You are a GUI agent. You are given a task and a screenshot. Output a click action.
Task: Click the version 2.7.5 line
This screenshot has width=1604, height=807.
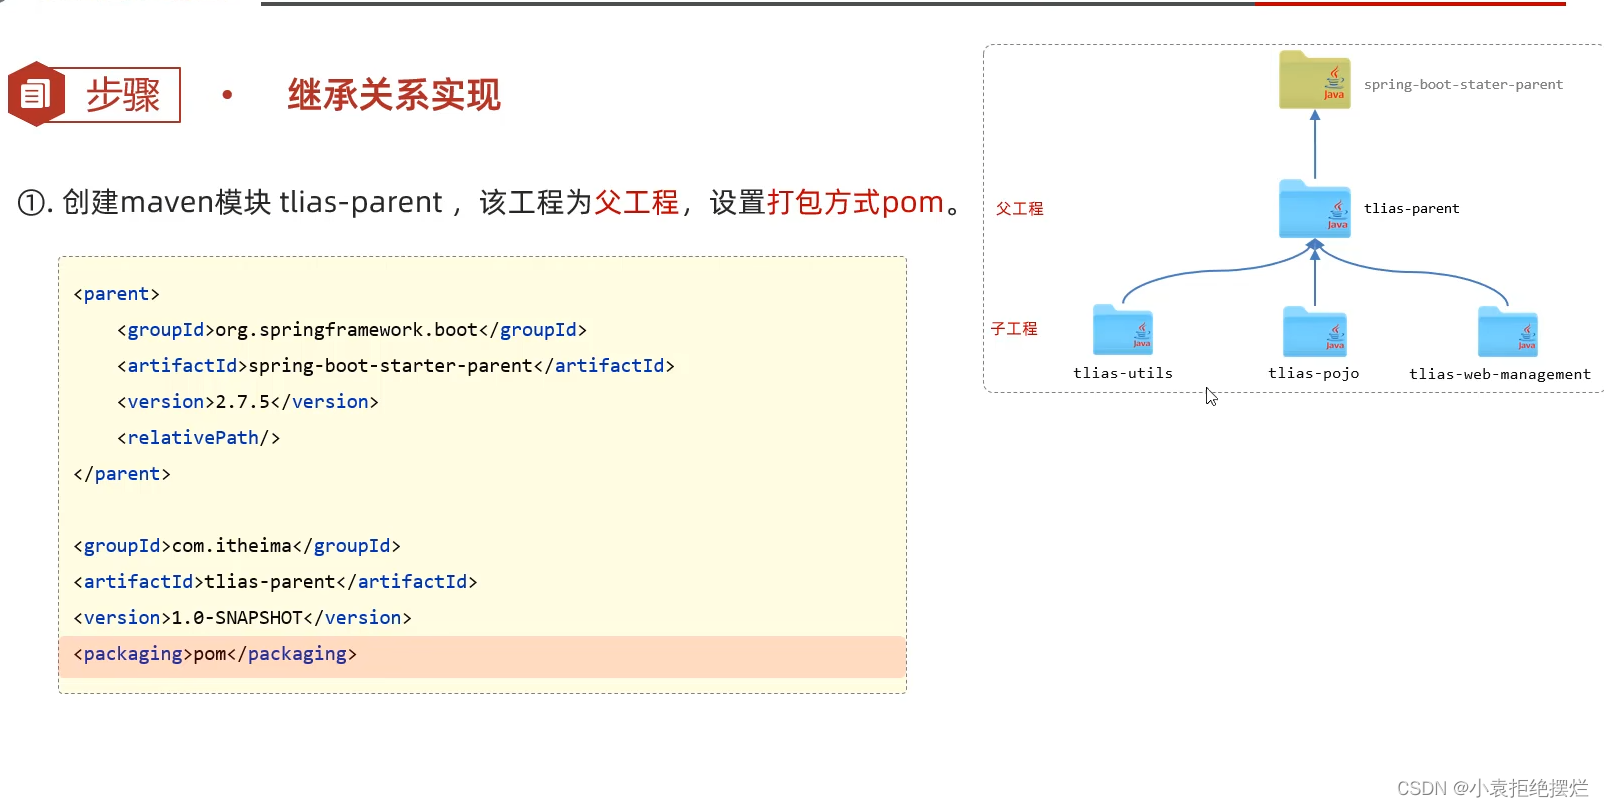coord(248,402)
